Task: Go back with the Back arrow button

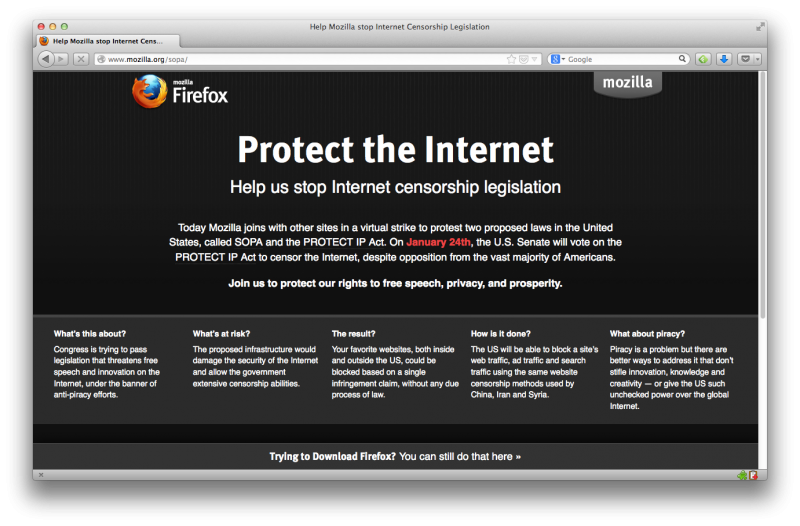Action: pos(45,59)
